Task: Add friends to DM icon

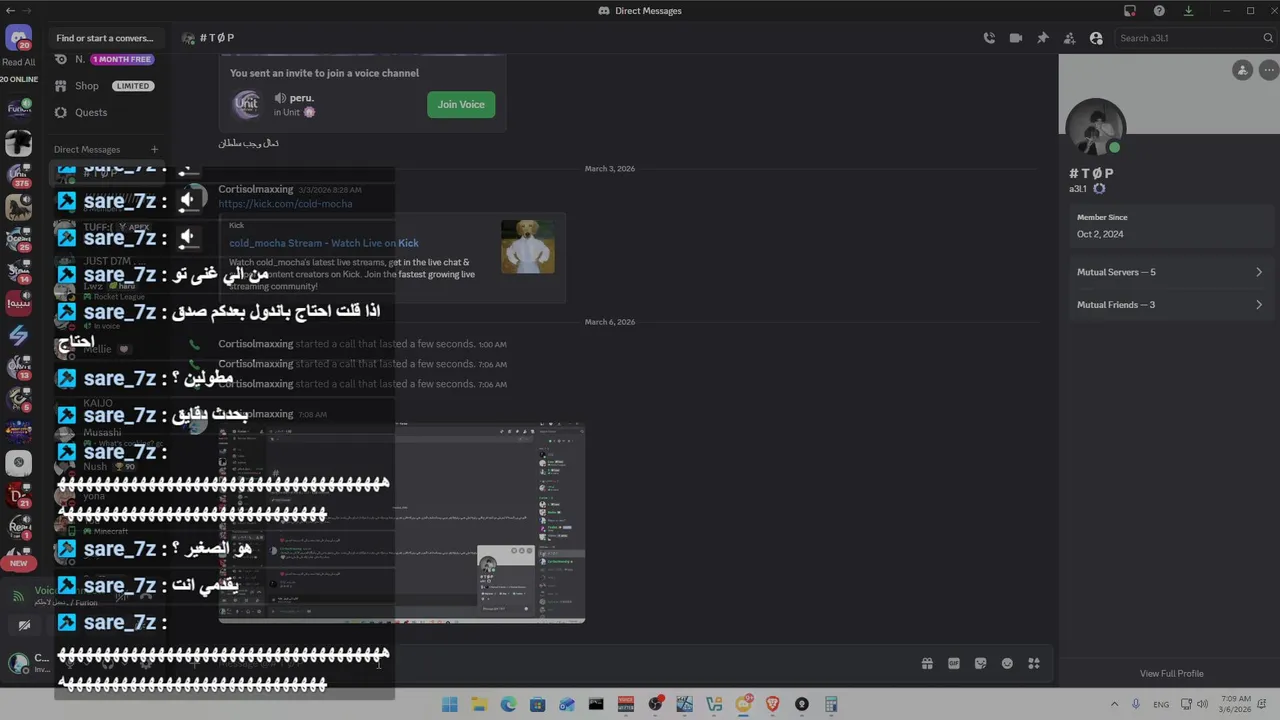Action: pyautogui.click(x=1069, y=38)
